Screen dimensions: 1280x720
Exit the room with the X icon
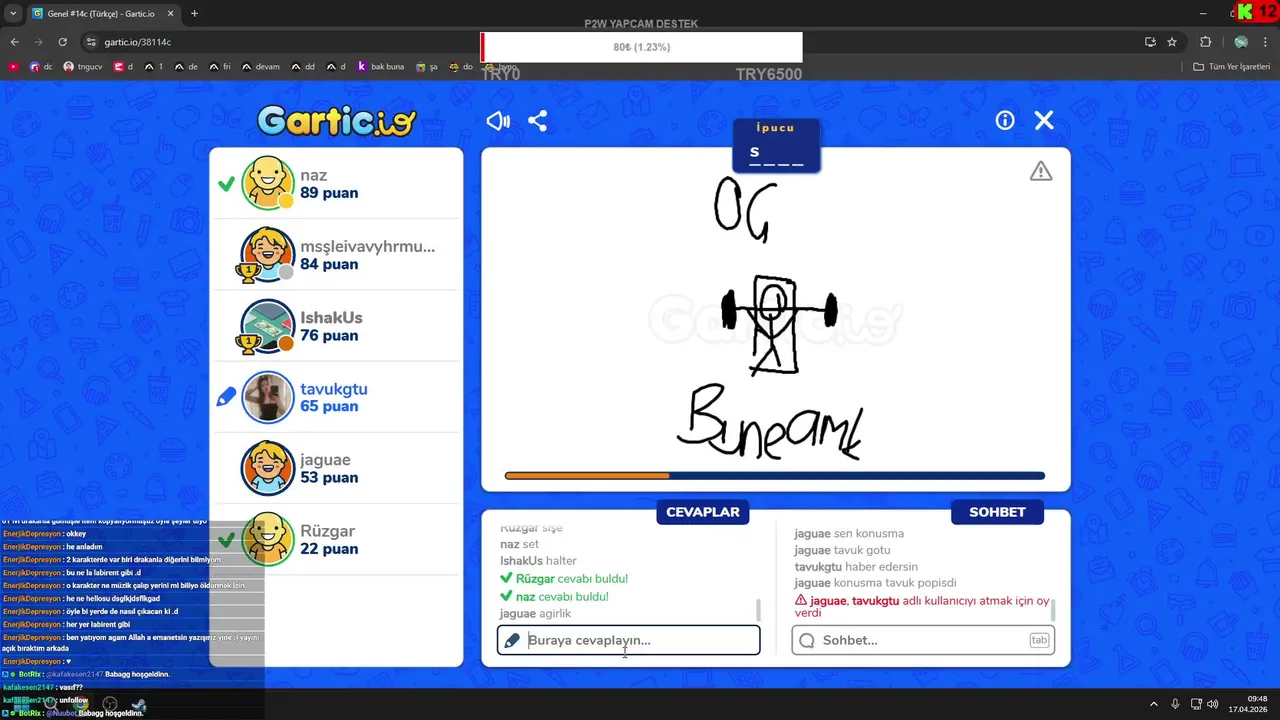tap(1044, 120)
